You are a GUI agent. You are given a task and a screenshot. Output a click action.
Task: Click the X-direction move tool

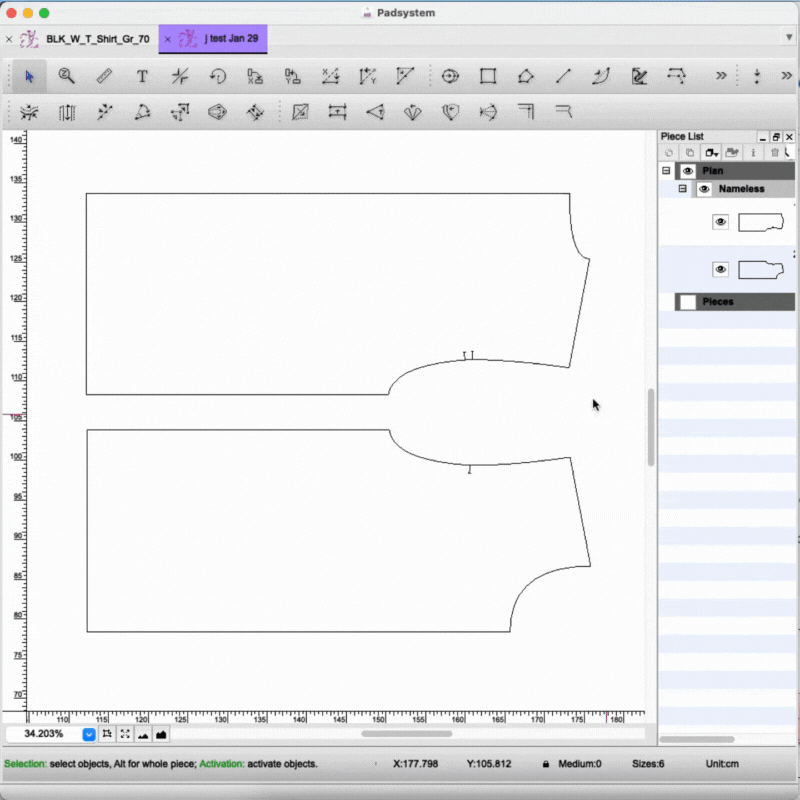coord(255,77)
